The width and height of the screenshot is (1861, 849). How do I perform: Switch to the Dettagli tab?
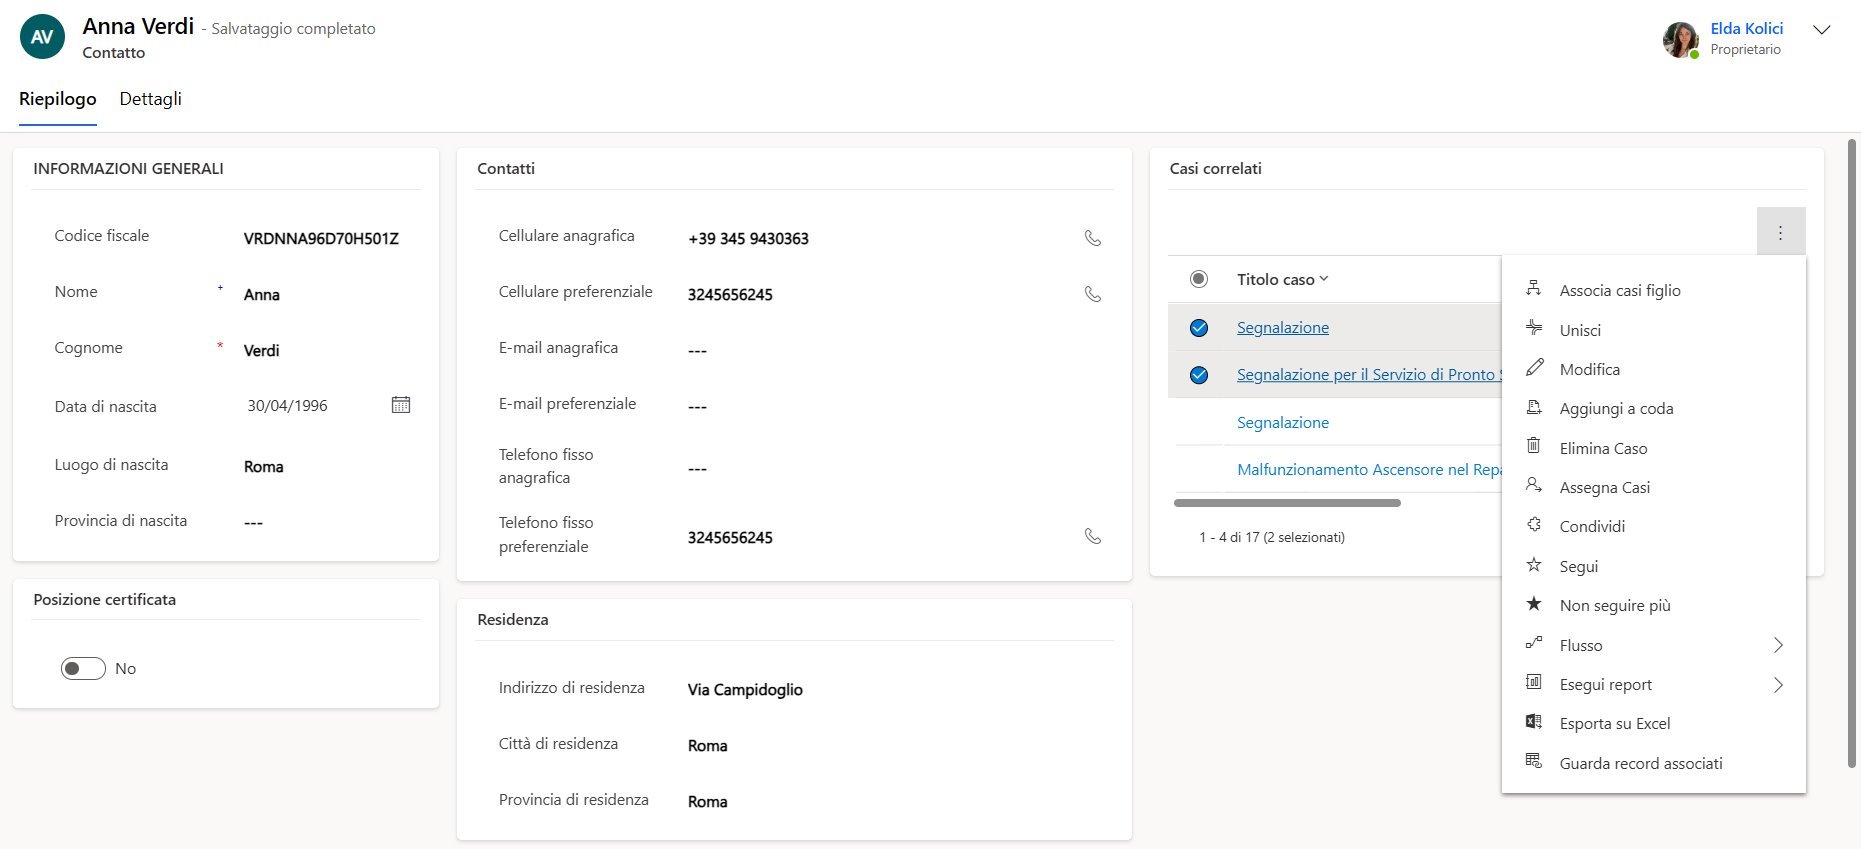[150, 99]
